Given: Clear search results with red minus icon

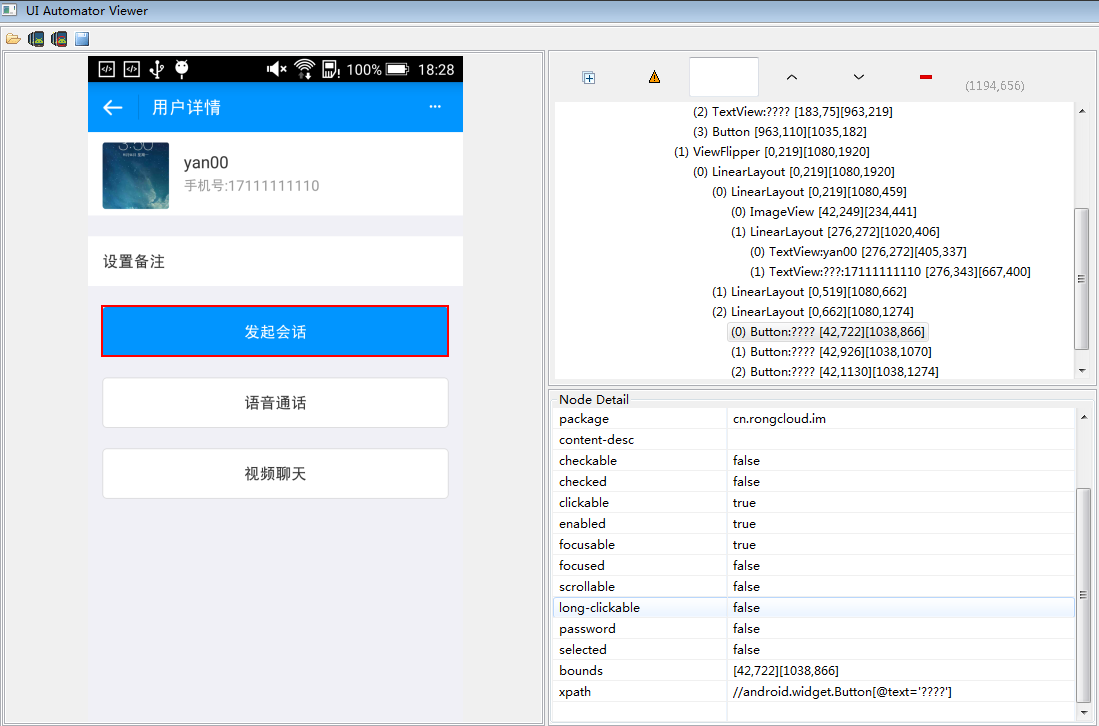Looking at the screenshot, I should [x=926, y=77].
